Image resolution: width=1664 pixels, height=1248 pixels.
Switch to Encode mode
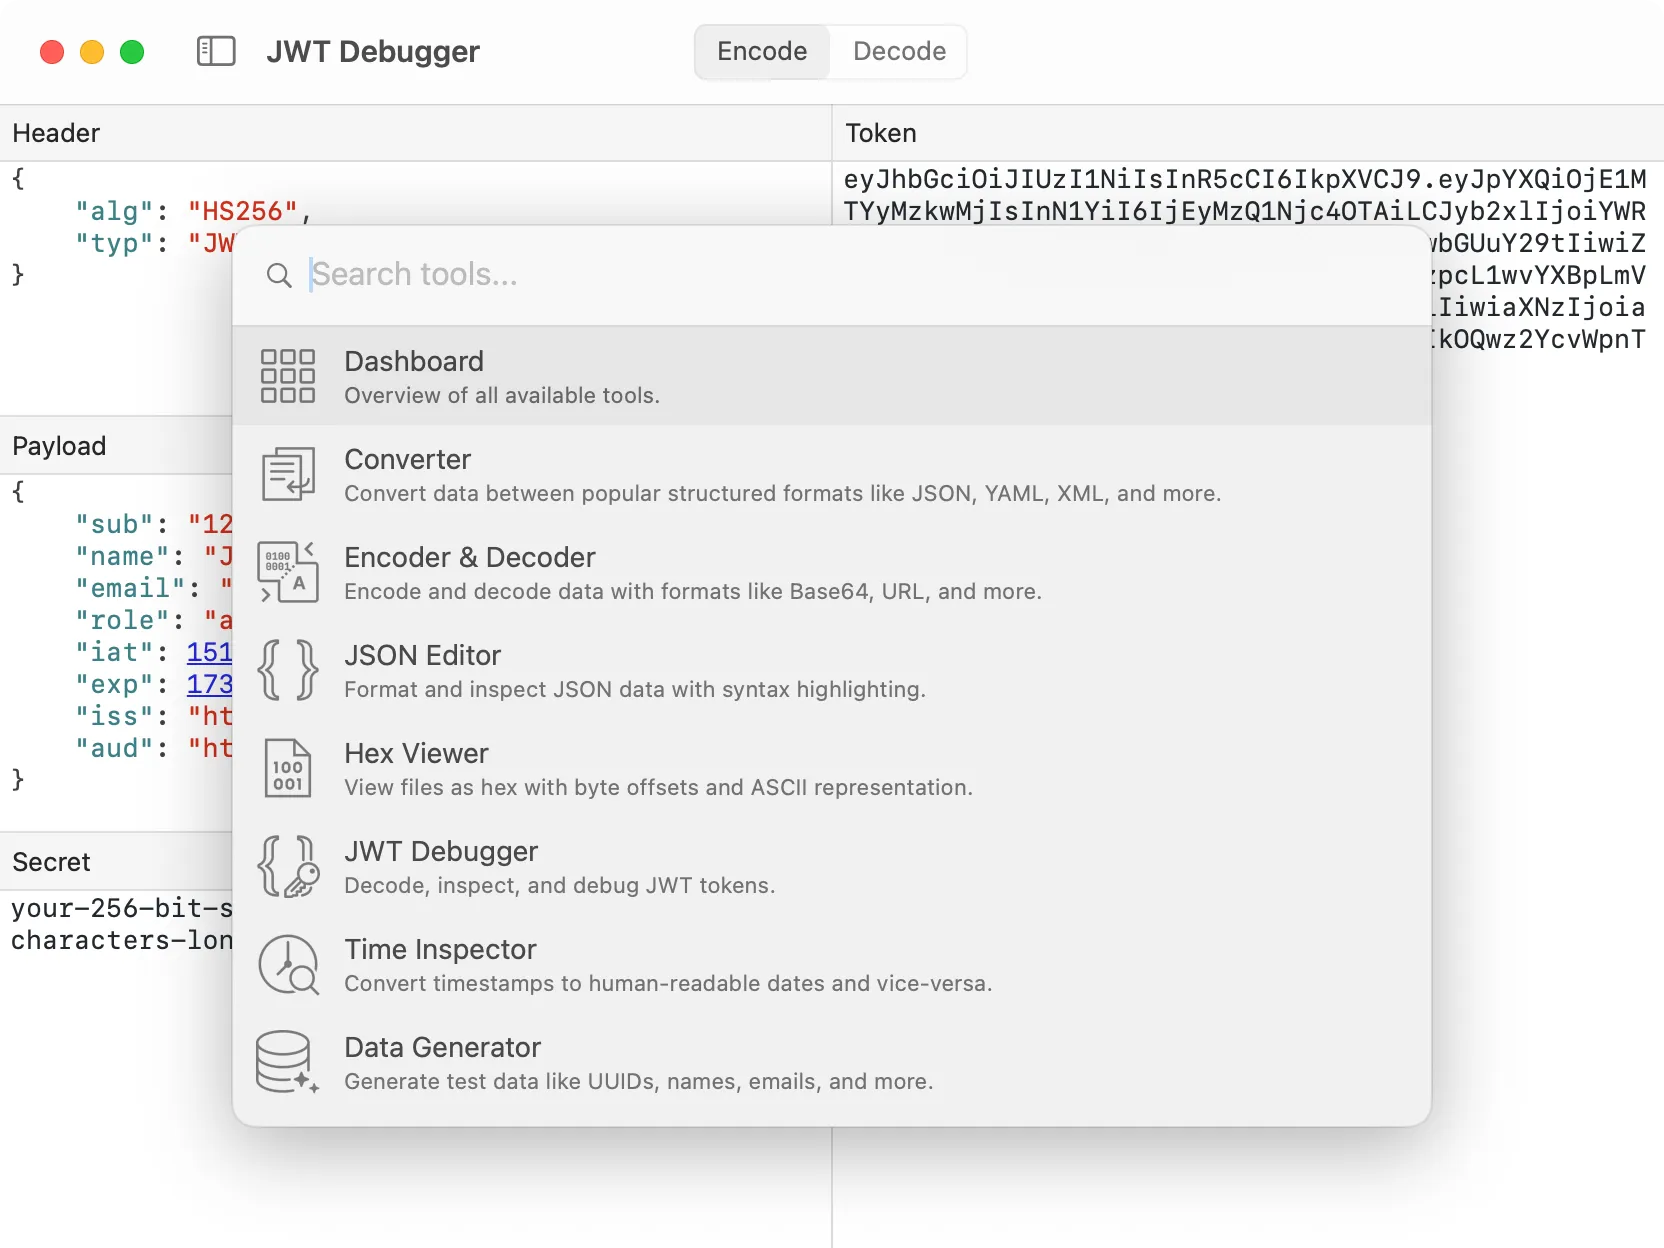pyautogui.click(x=762, y=51)
